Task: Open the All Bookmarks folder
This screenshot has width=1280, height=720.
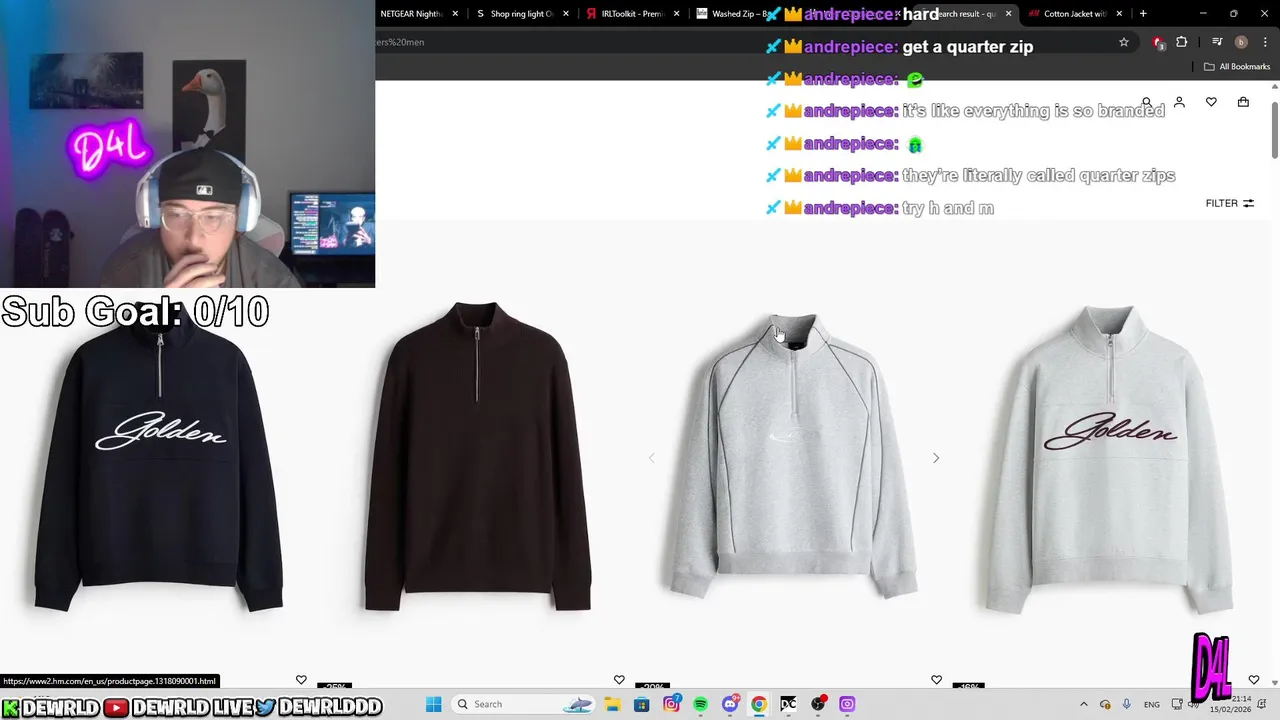Action: point(1237,67)
